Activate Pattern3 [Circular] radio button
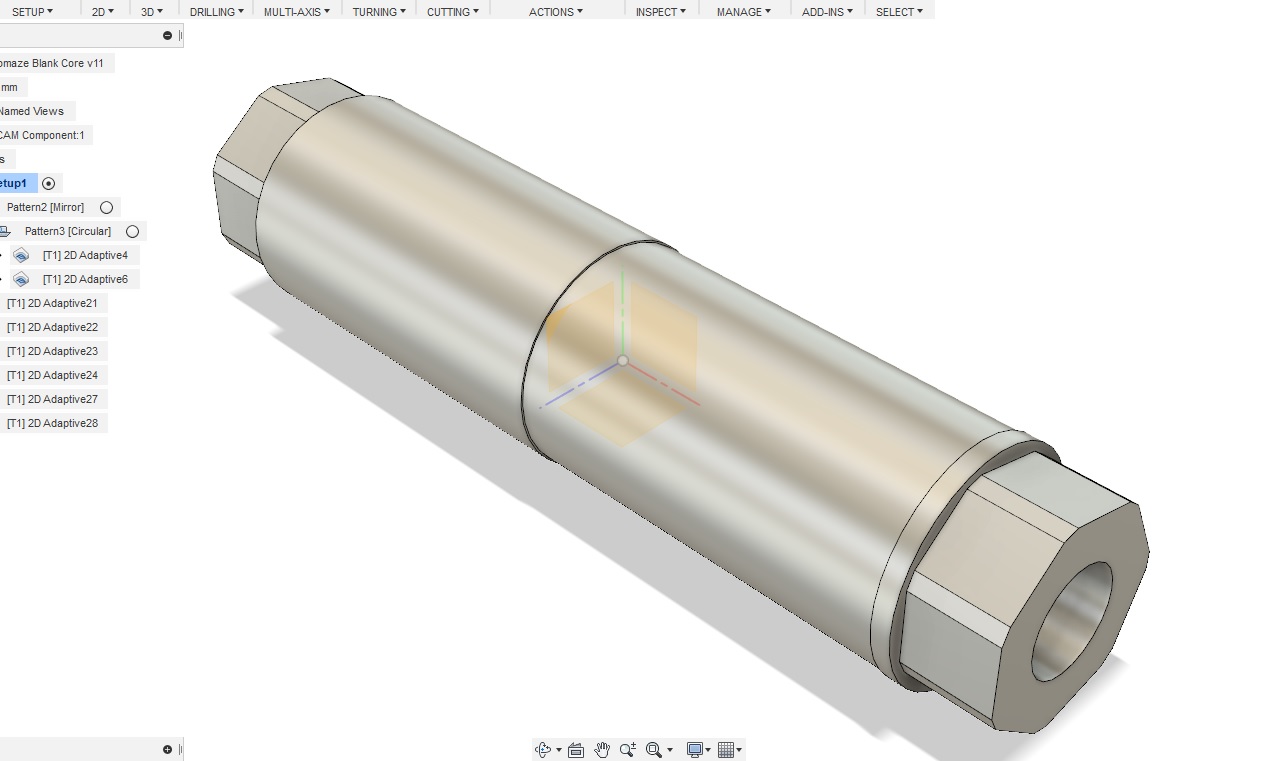This screenshot has width=1283, height=761. point(132,231)
